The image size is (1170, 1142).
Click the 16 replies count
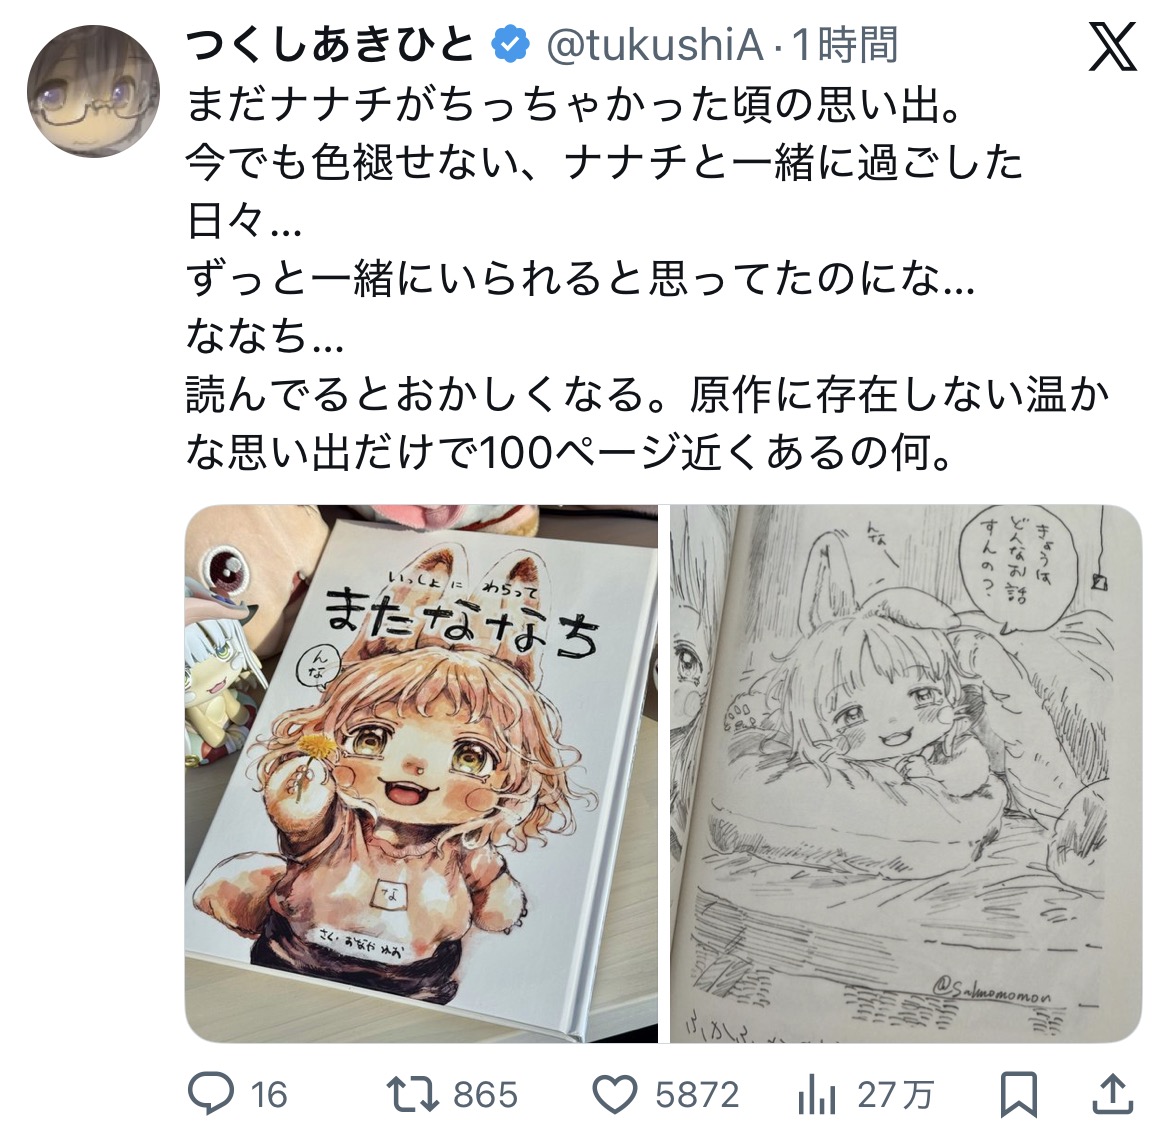tap(269, 1095)
